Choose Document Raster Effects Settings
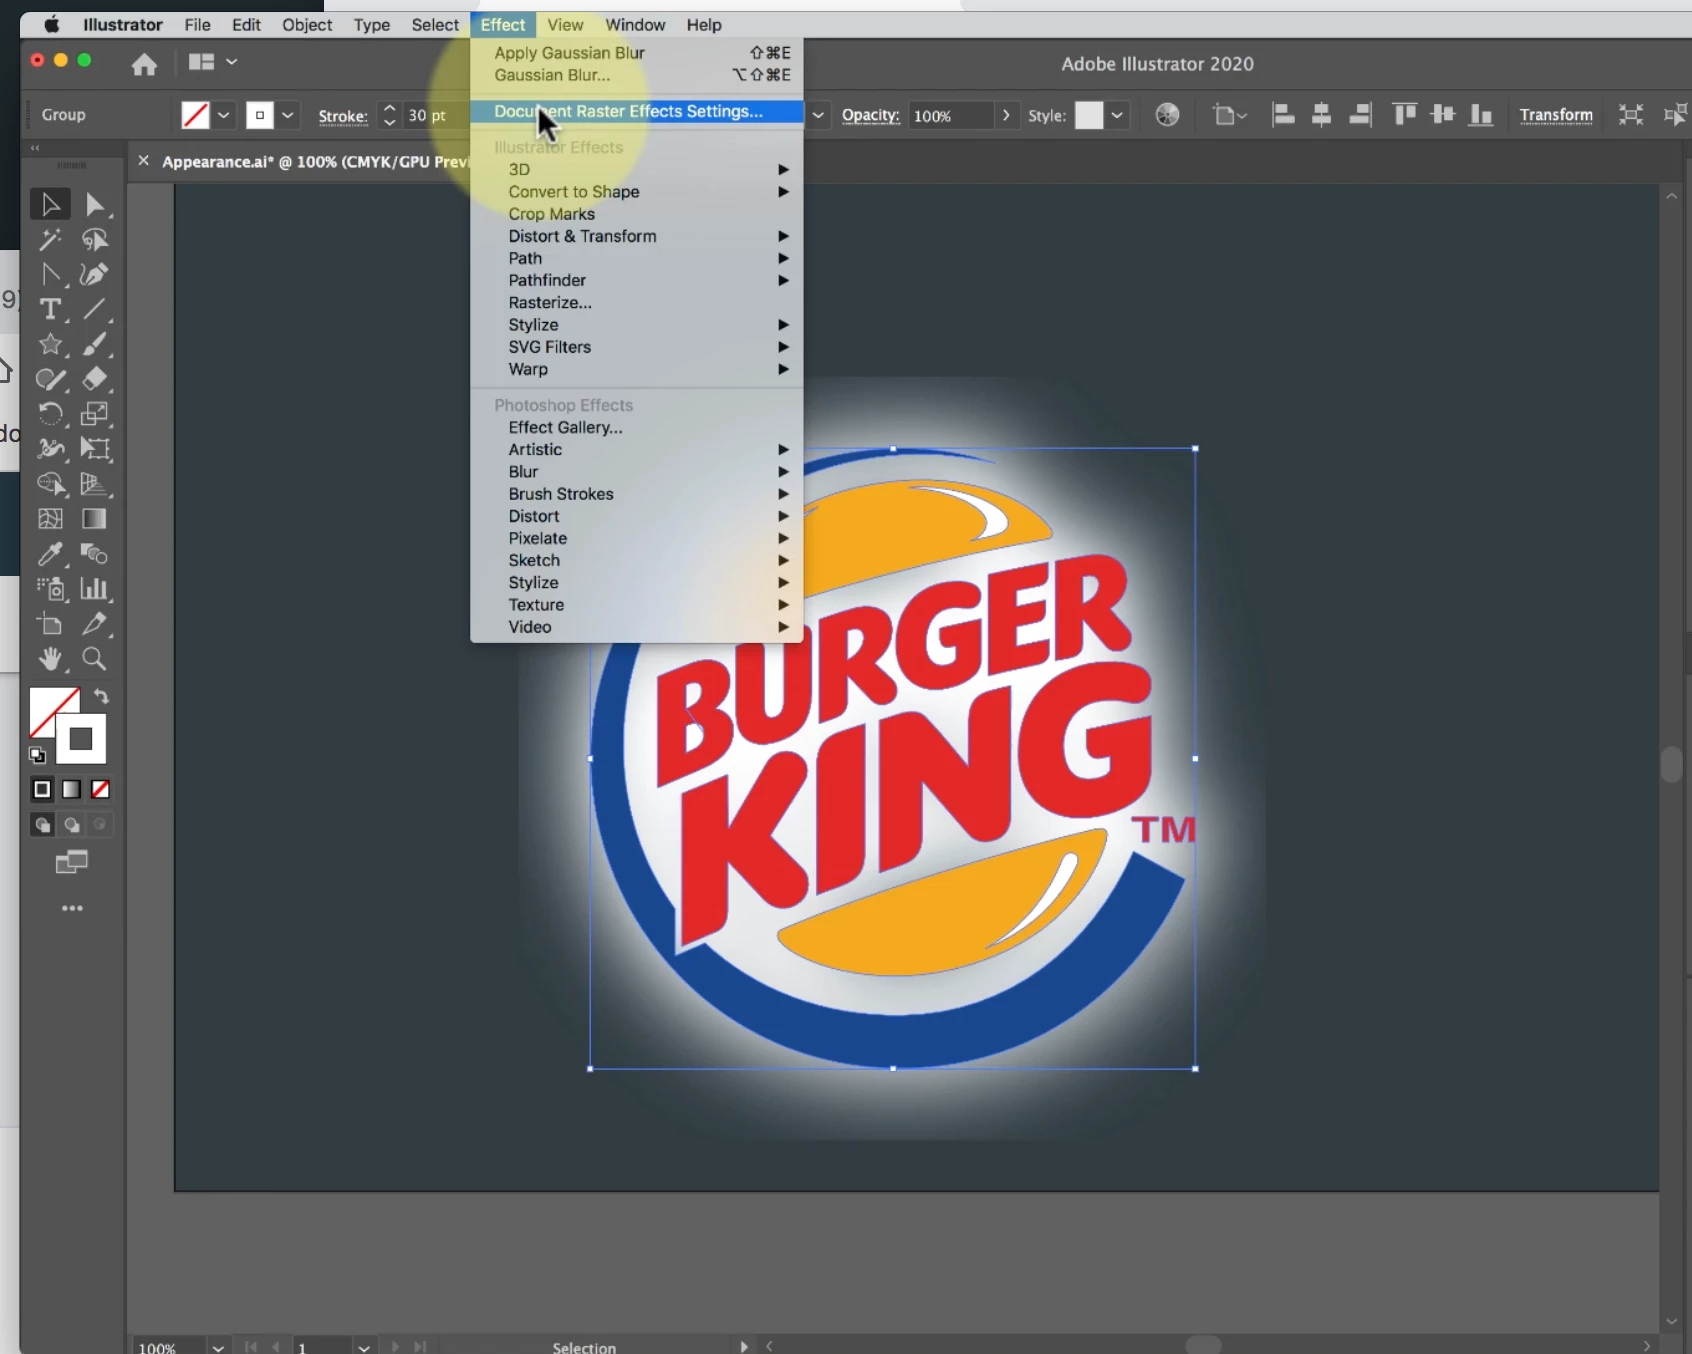Image resolution: width=1692 pixels, height=1354 pixels. pos(637,111)
